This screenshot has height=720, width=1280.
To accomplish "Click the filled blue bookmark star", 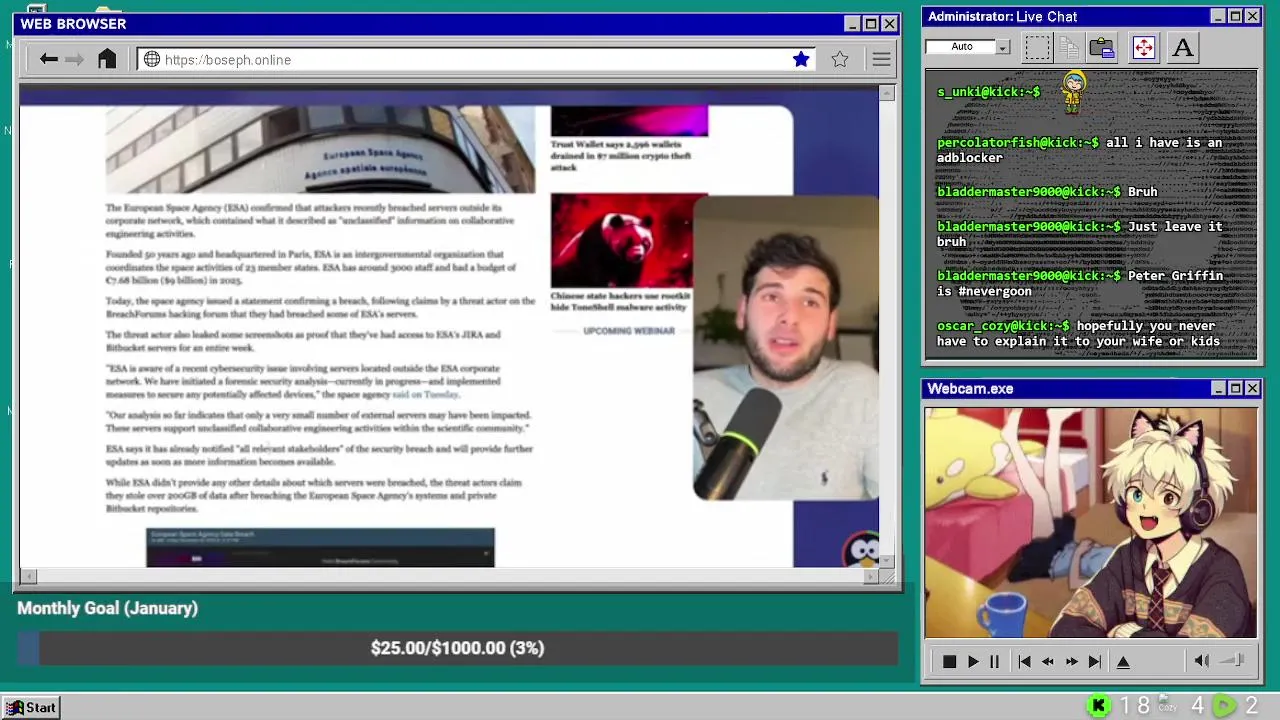I will [x=801, y=60].
